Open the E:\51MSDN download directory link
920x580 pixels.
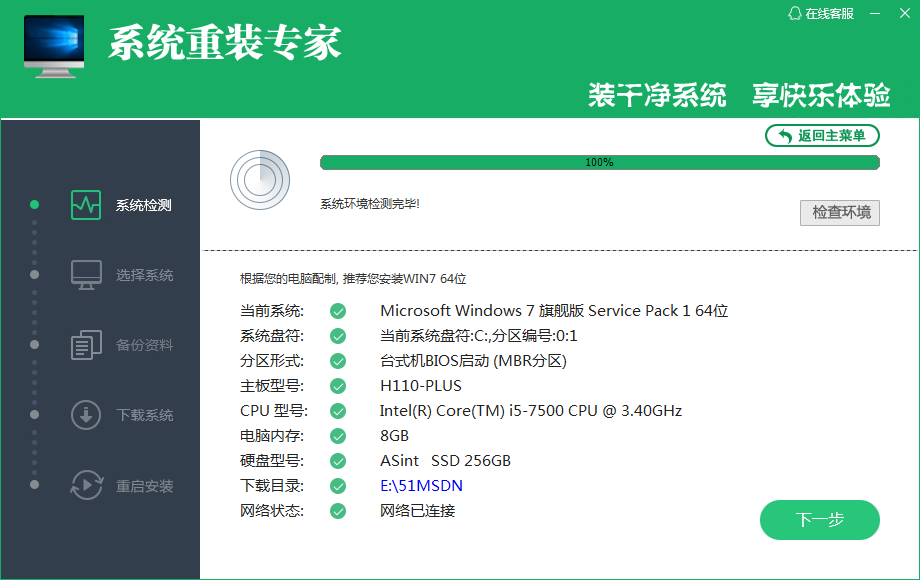coord(421,486)
